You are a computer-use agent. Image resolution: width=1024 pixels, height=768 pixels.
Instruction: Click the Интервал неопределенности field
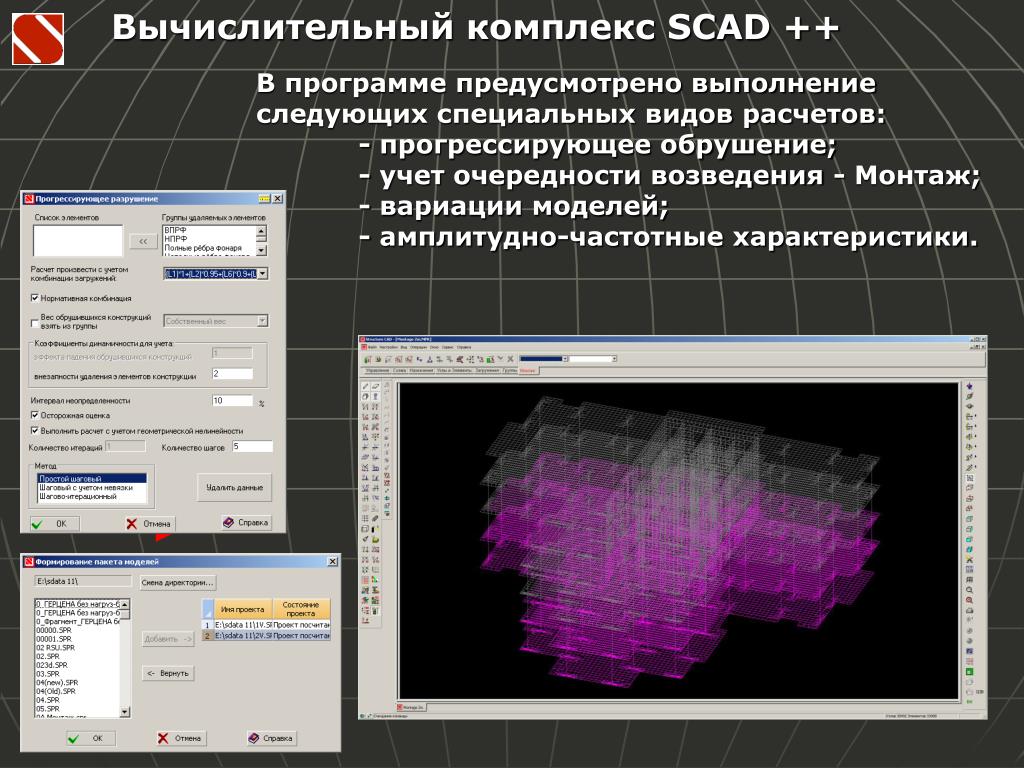pyautogui.click(x=232, y=401)
